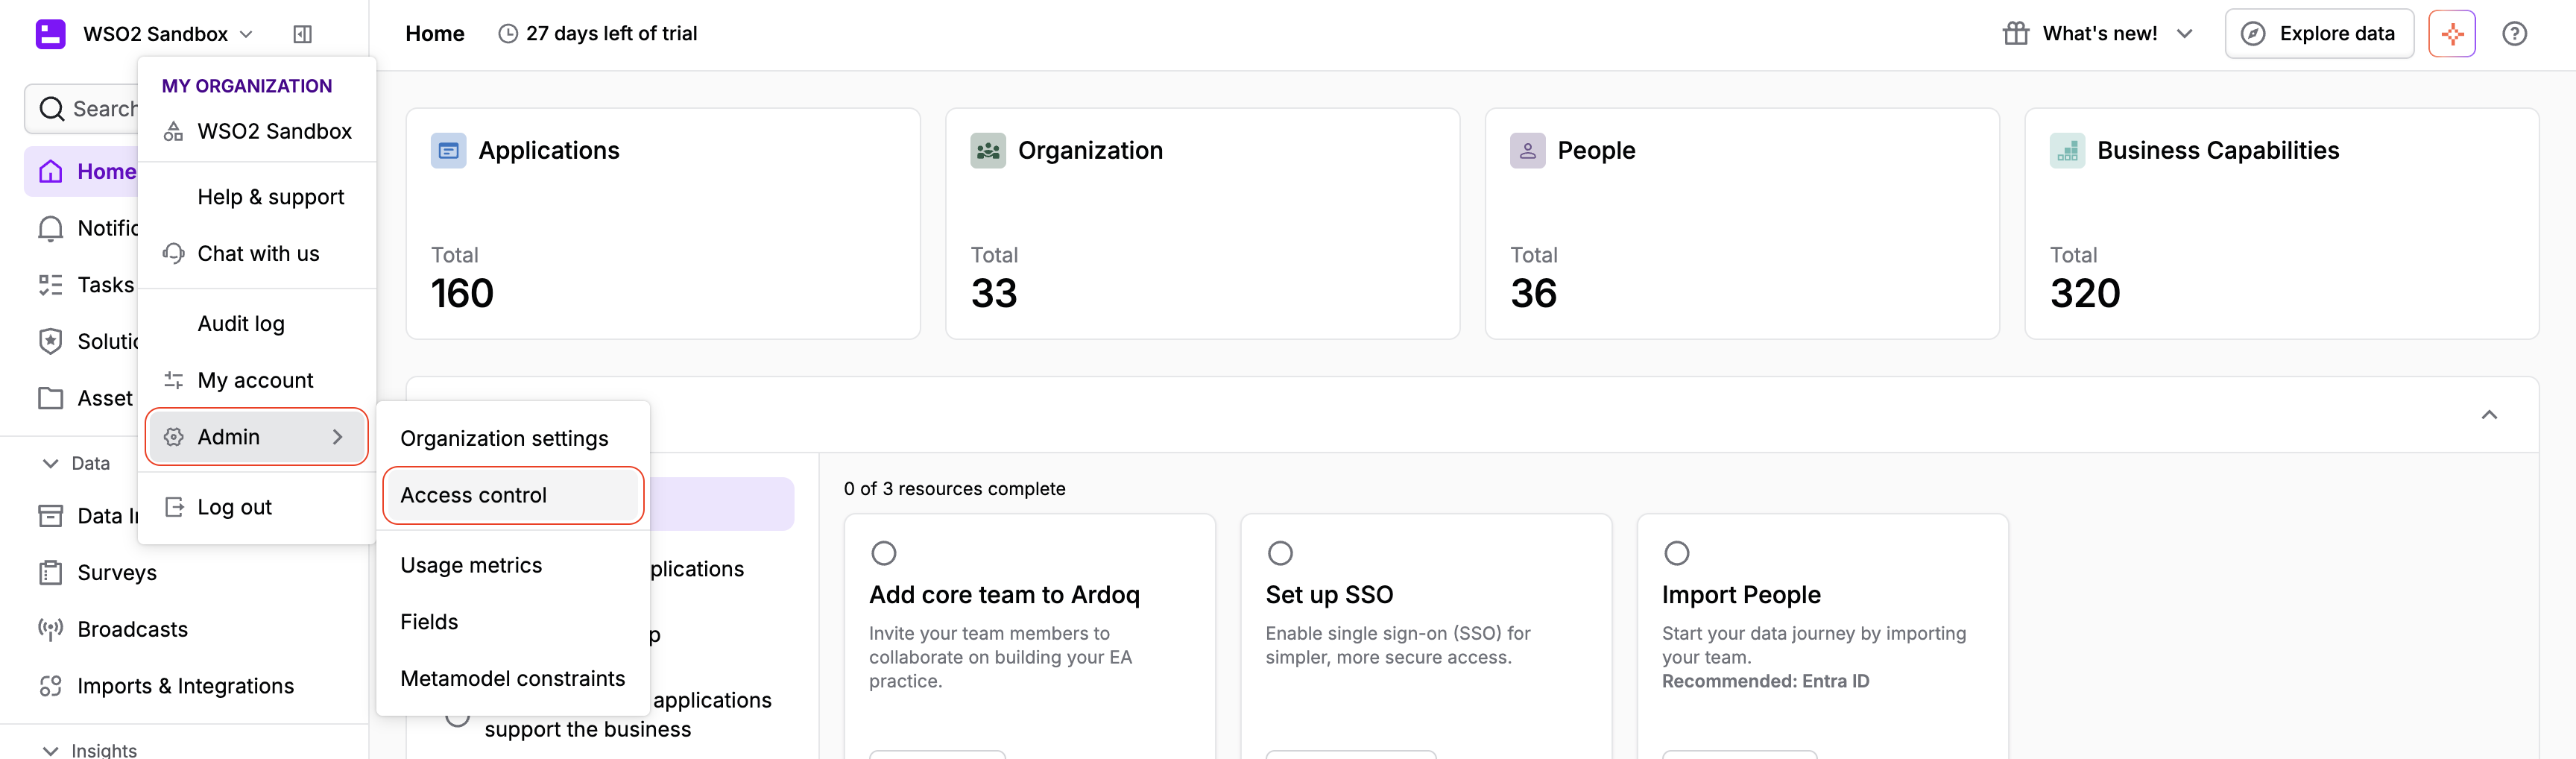Click the 0 of 3 resources complete text
The width and height of the screenshot is (2576, 759).
(x=954, y=489)
